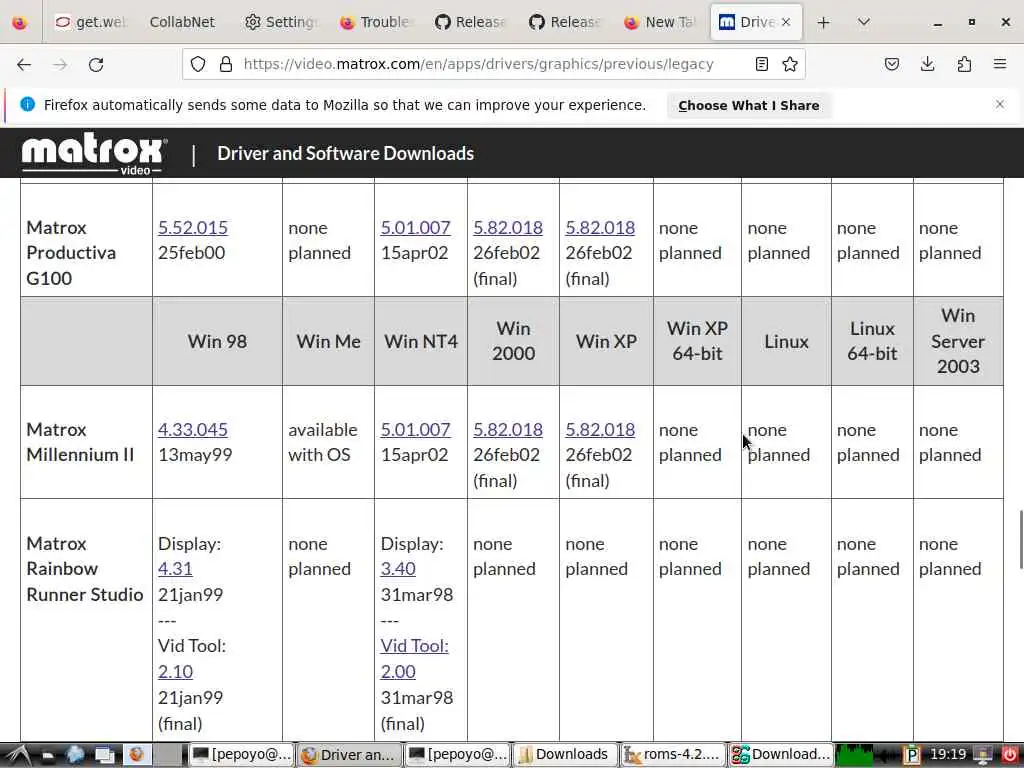1024x768 pixels.
Task: Click the Matrox Millennium II row label
Action: tap(80, 442)
